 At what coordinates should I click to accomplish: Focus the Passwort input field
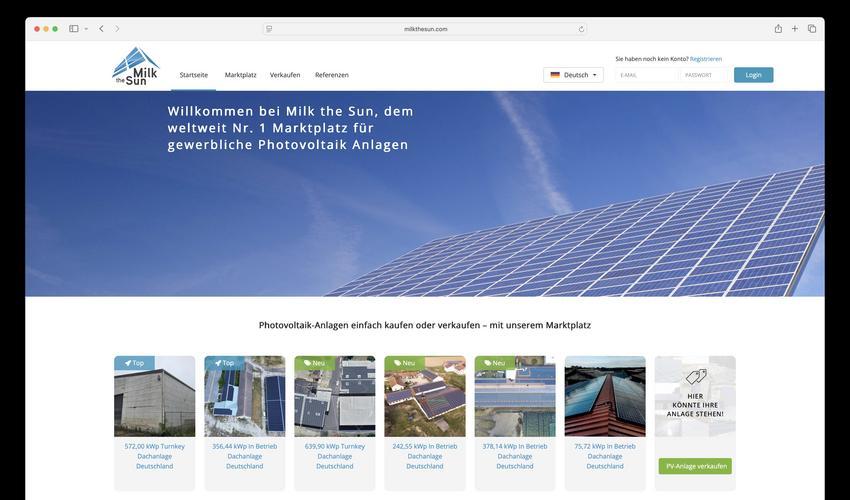point(701,75)
